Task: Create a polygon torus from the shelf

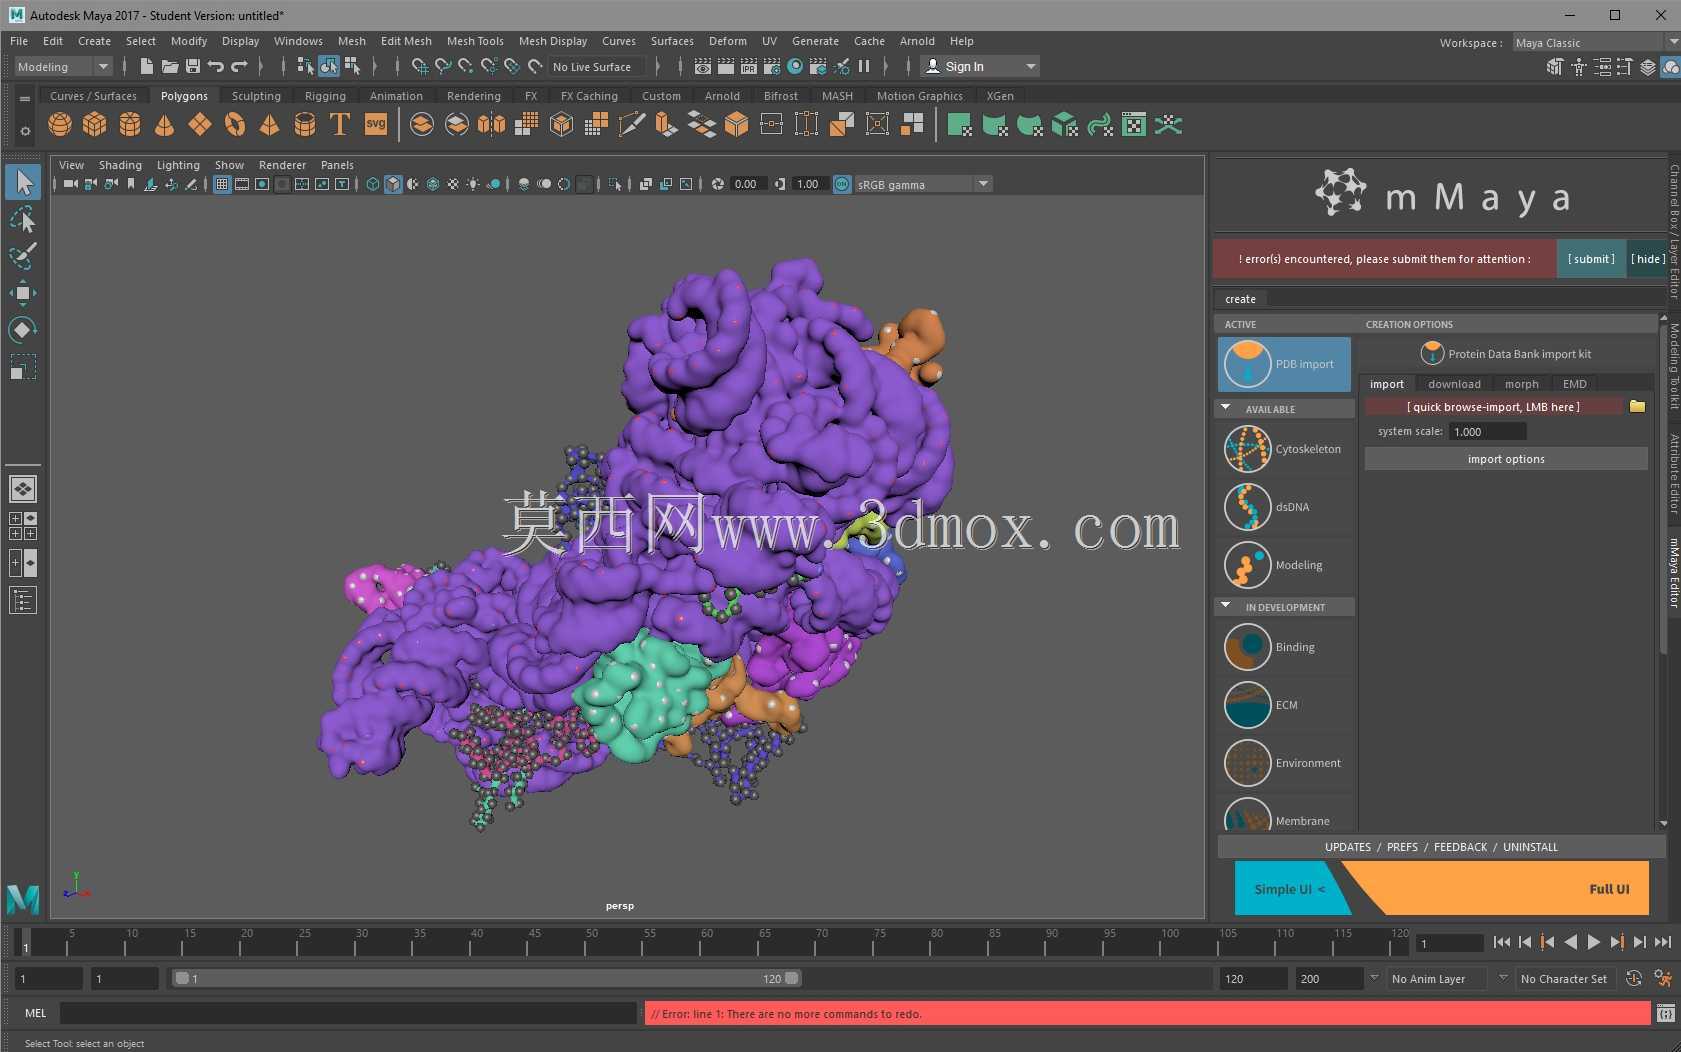Action: [x=235, y=125]
